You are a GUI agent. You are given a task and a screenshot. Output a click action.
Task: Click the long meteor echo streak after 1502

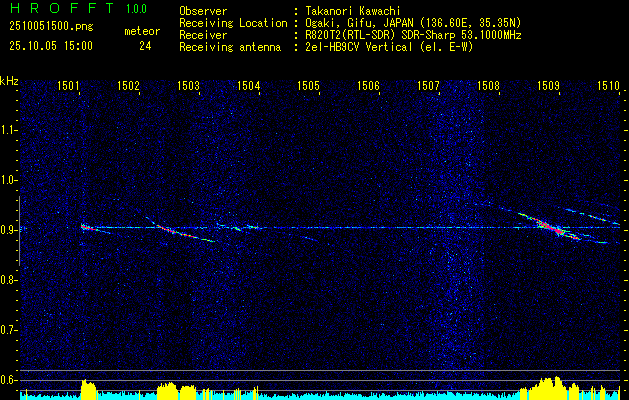[x=181, y=229]
